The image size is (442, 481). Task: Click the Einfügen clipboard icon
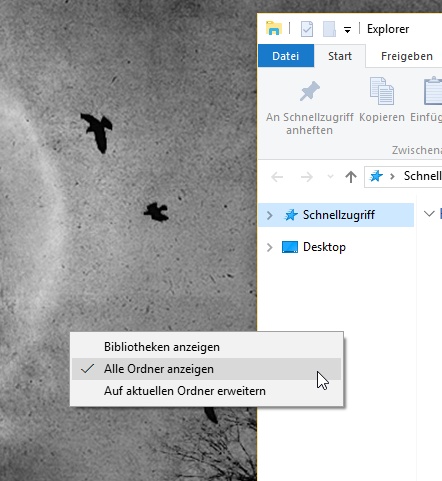pyautogui.click(x=433, y=91)
